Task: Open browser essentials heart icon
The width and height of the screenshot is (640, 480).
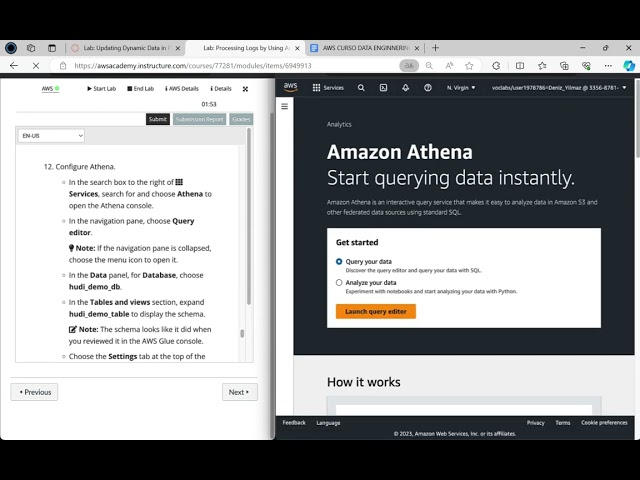Action: point(586,65)
